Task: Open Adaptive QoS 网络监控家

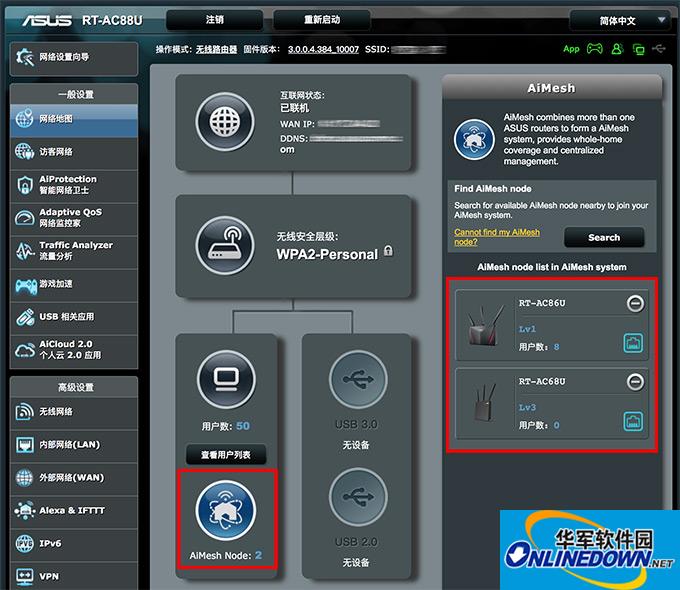Action: 73,218
